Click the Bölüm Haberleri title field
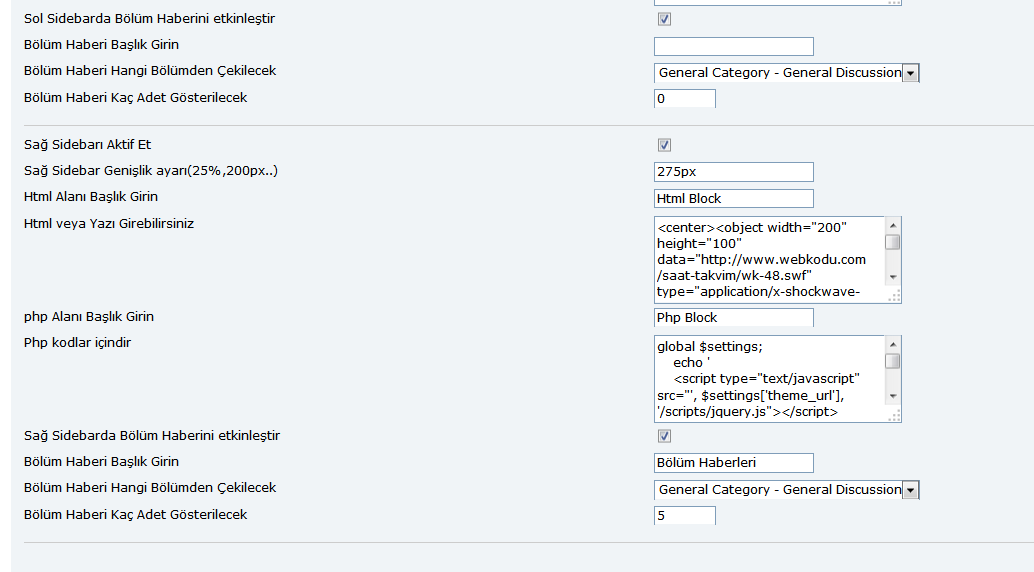 [734, 462]
